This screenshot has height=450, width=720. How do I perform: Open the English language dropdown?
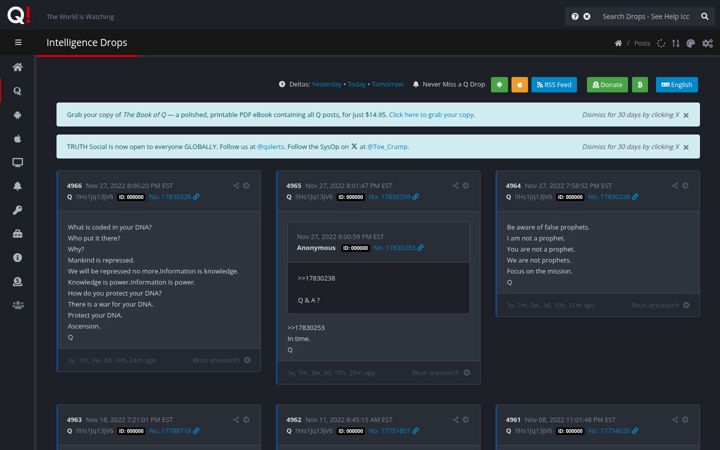click(676, 84)
